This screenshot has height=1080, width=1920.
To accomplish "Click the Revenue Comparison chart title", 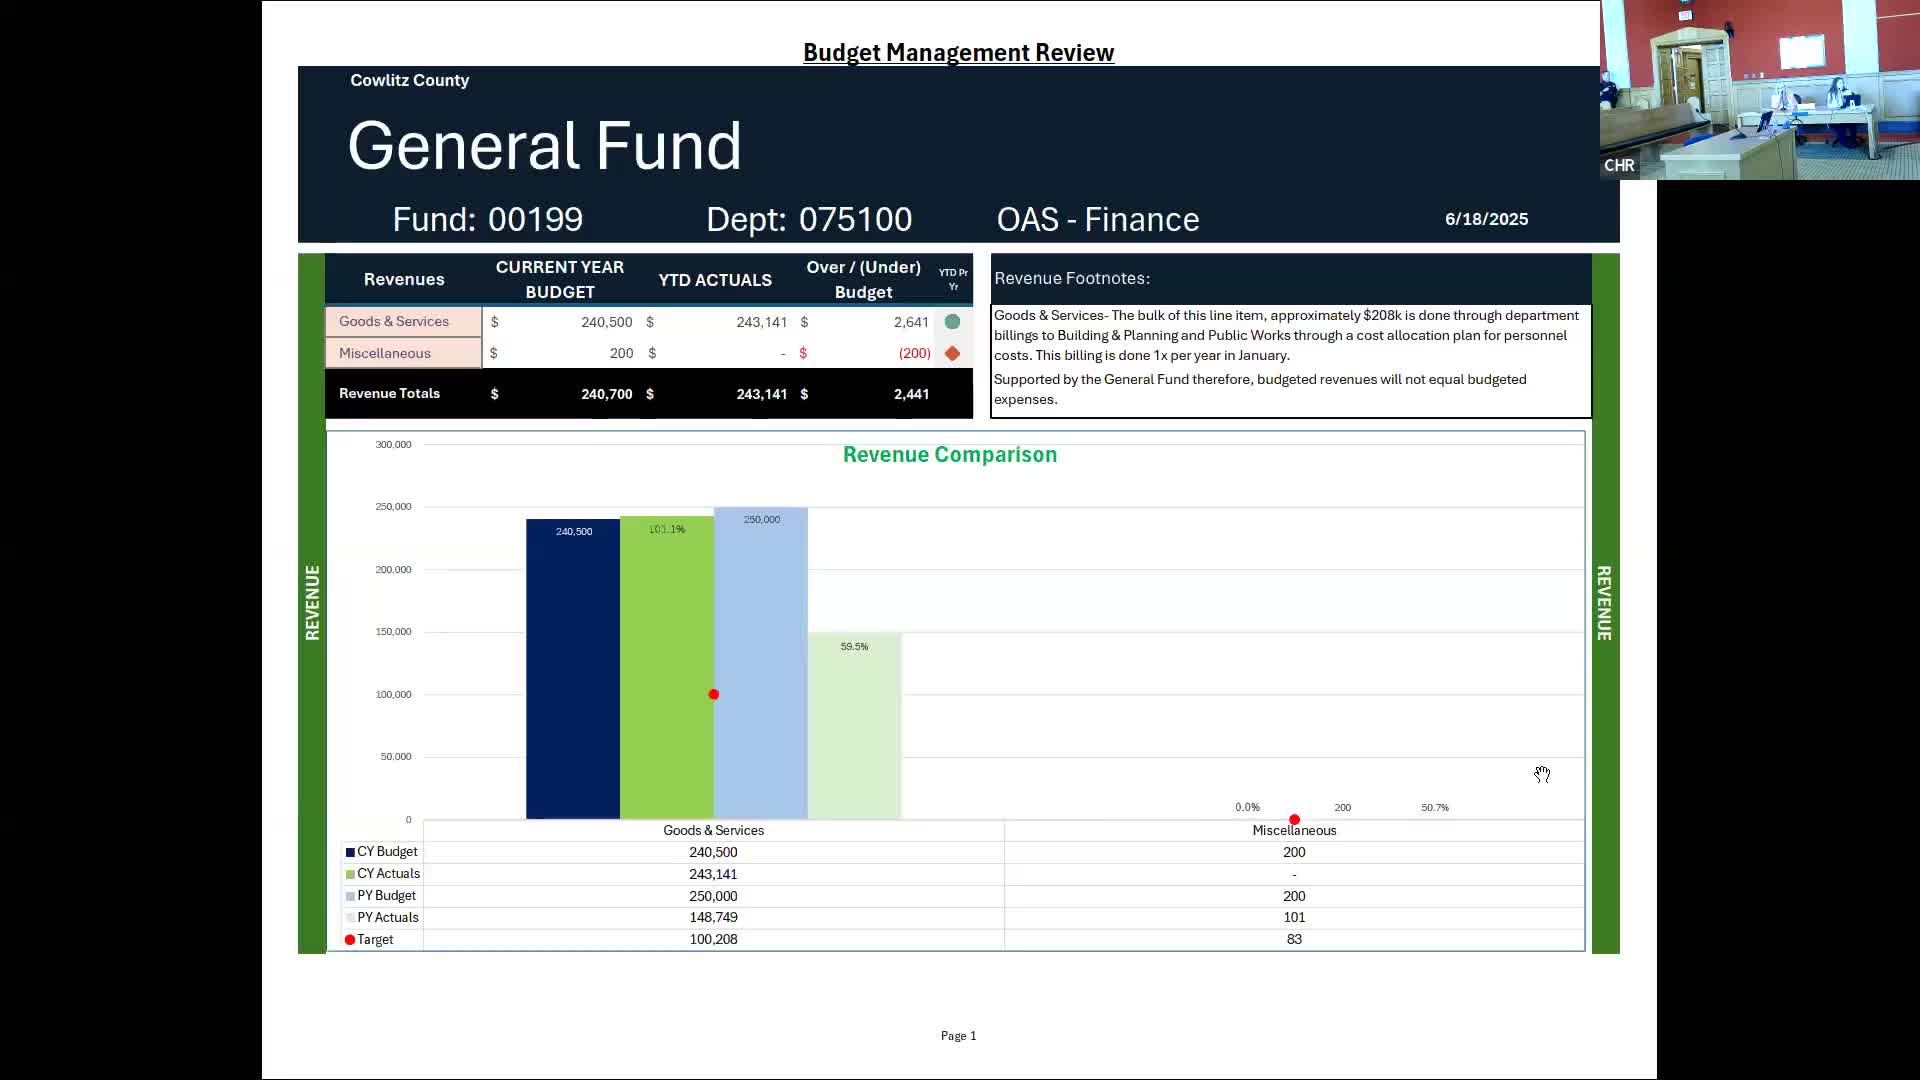I will click(x=949, y=455).
